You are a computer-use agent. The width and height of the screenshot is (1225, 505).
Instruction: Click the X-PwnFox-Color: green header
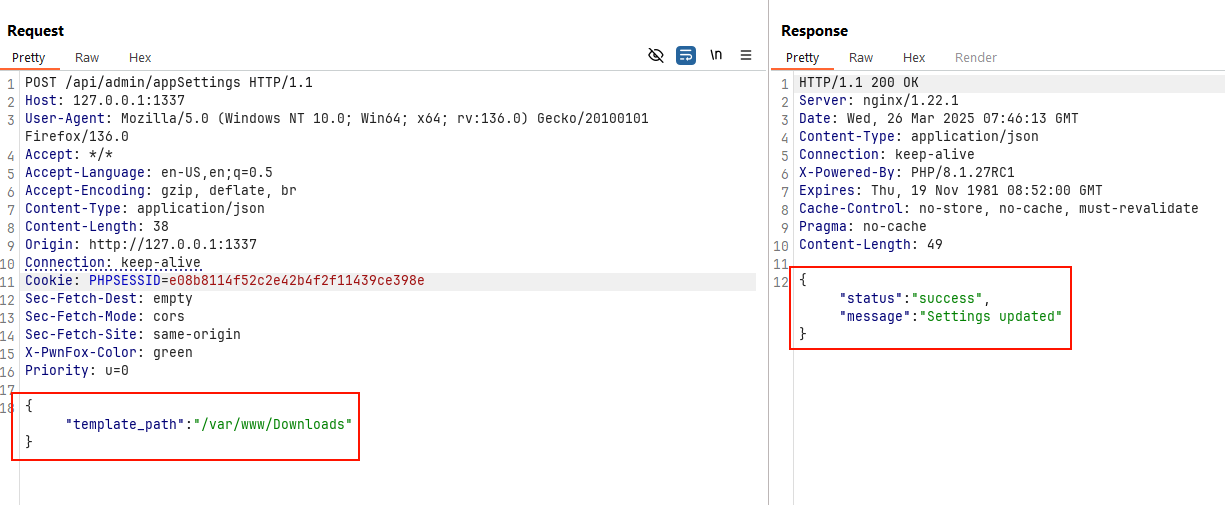pos(109,353)
